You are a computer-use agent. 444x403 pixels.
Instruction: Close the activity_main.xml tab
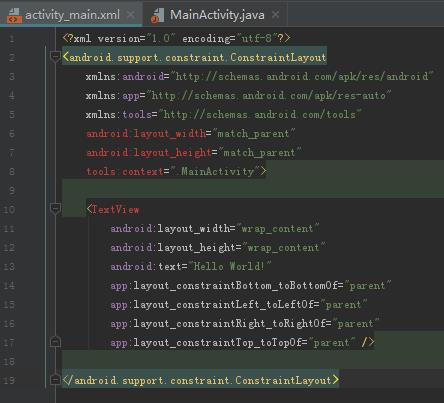pyautogui.click(x=131, y=15)
